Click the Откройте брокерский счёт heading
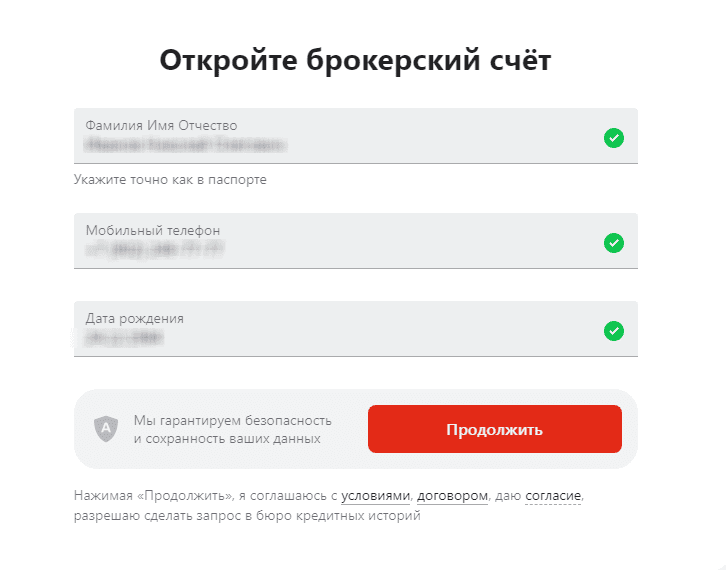 pyautogui.click(x=355, y=60)
